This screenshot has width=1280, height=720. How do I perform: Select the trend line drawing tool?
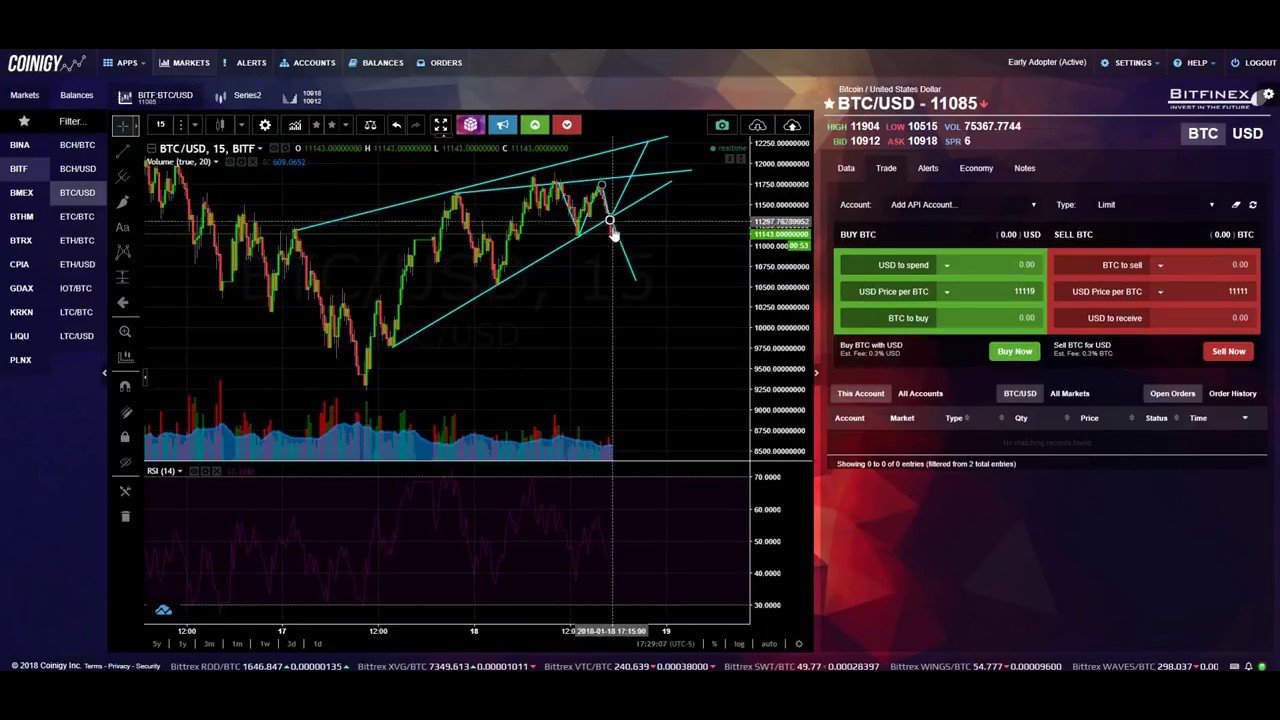point(123,151)
